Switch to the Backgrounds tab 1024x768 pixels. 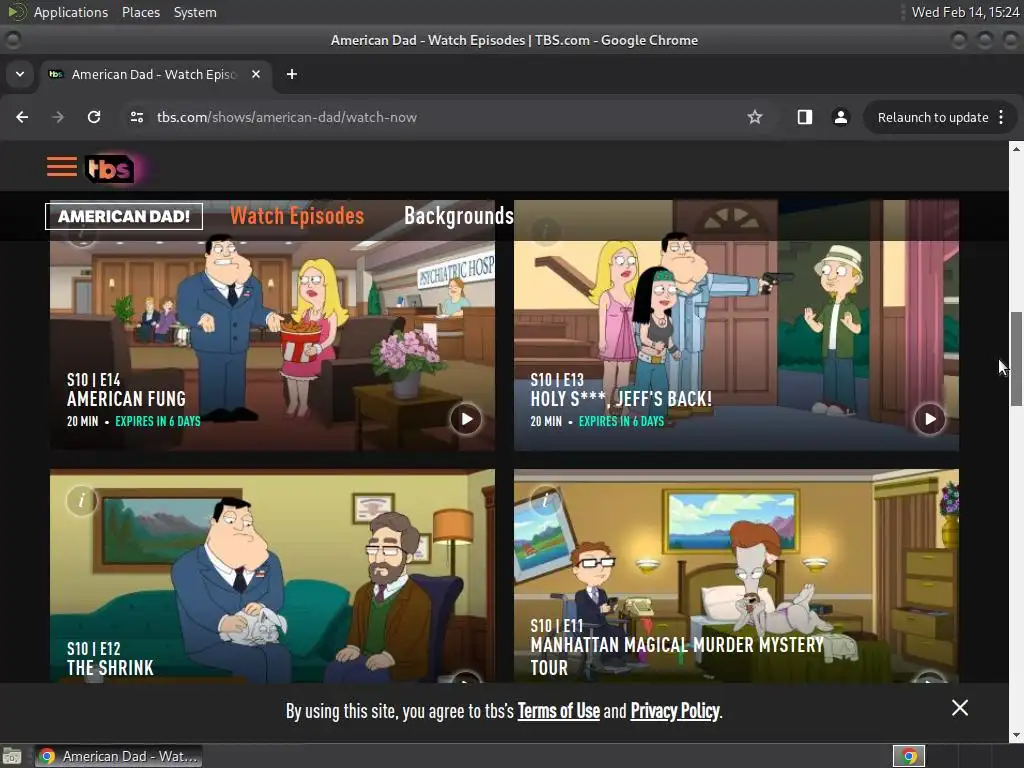pyautogui.click(x=459, y=216)
